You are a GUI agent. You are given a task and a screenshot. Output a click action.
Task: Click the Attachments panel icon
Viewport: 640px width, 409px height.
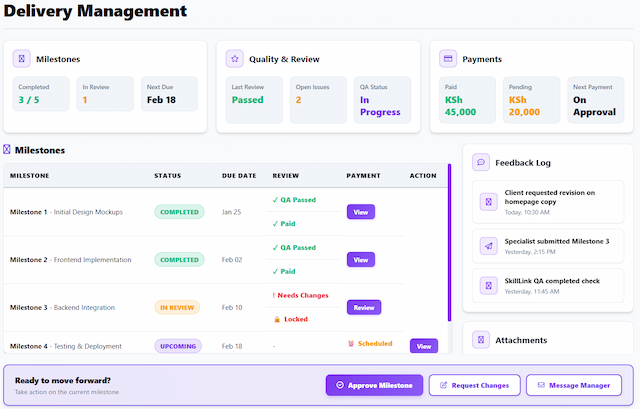[481, 340]
